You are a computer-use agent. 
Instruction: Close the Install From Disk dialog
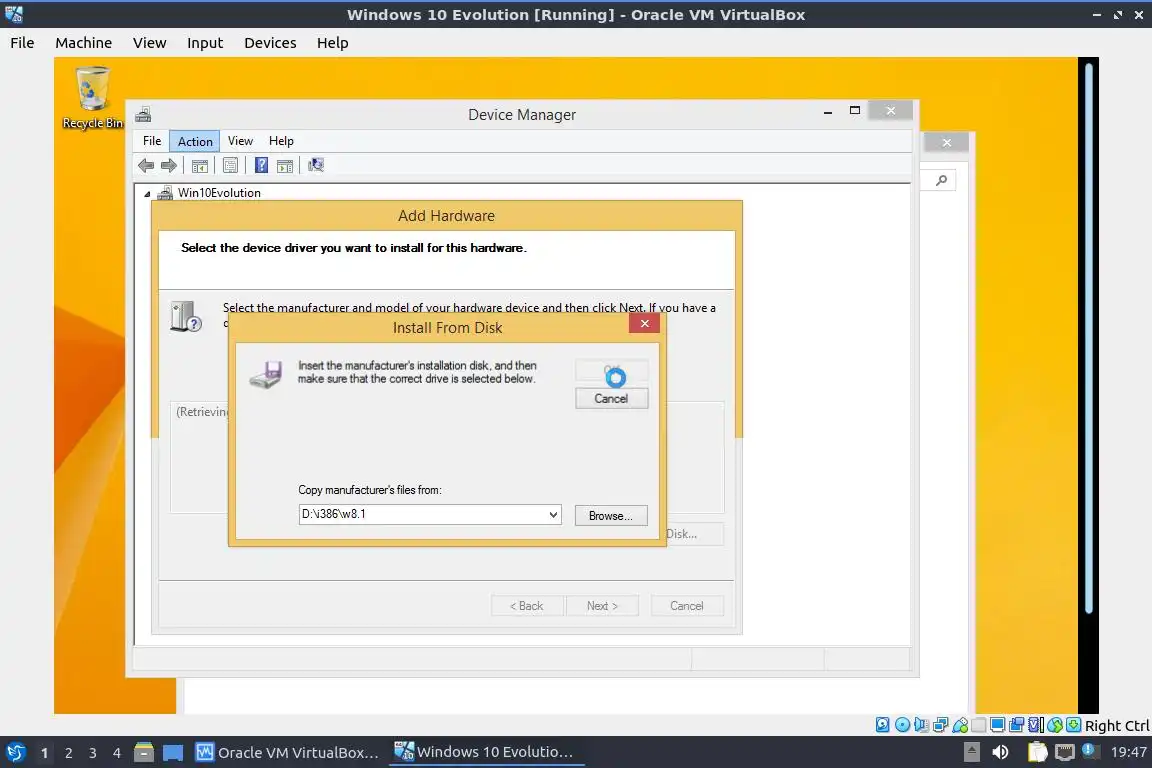(x=644, y=323)
